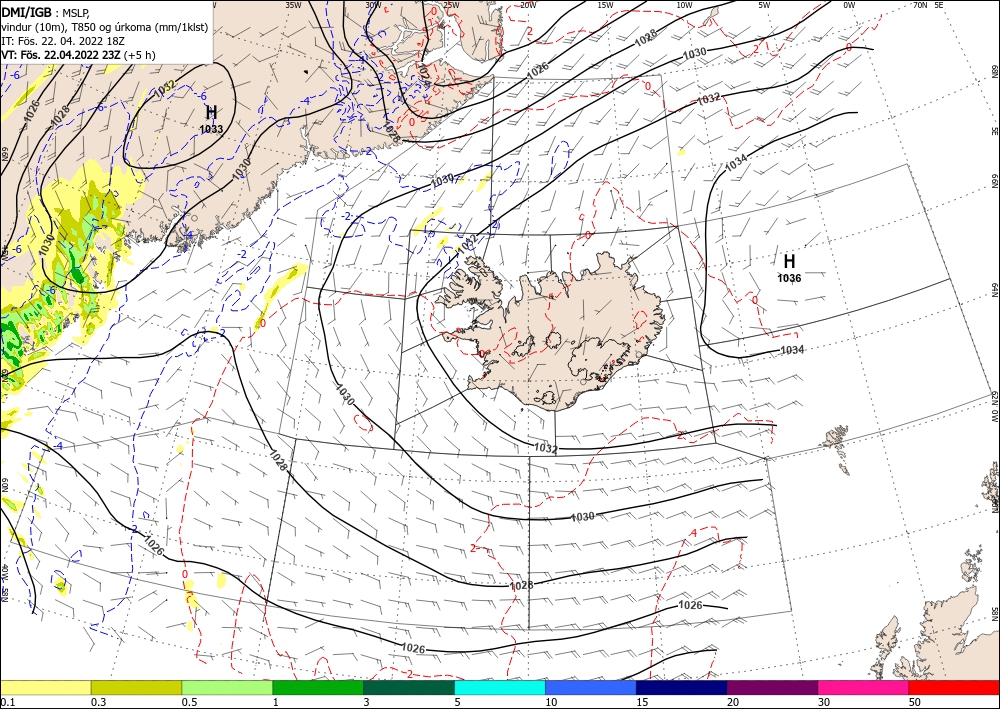Image resolution: width=1000 pixels, height=709 pixels.
Task: Click the '0.5' legend scale value
Action: click(x=189, y=702)
